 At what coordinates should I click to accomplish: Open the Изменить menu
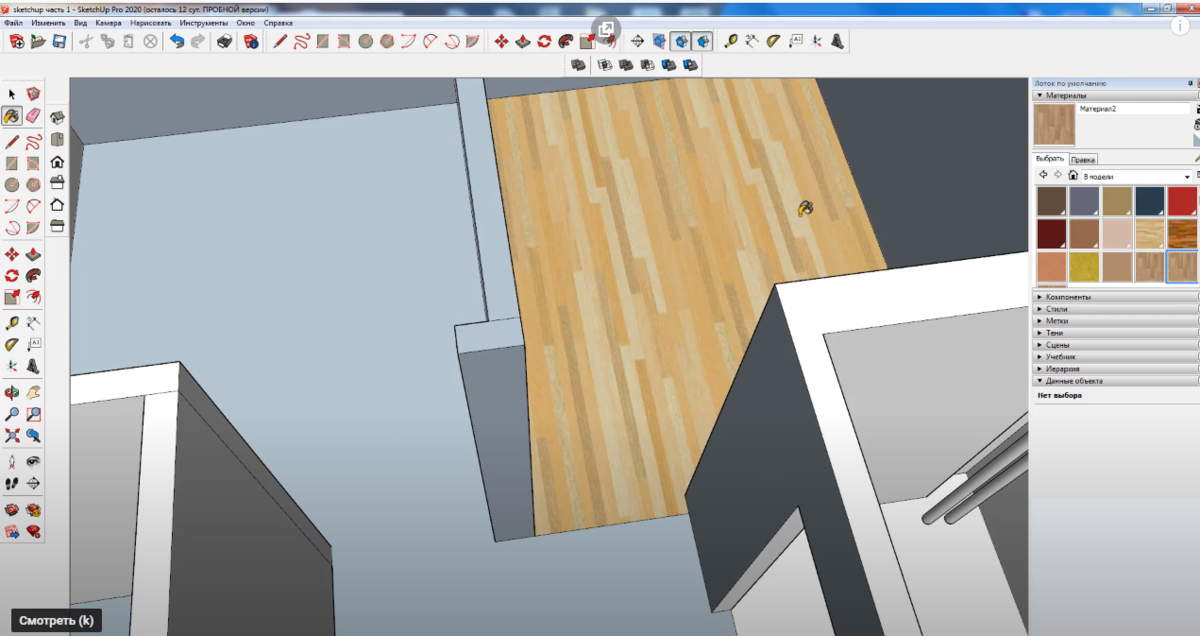(49, 22)
